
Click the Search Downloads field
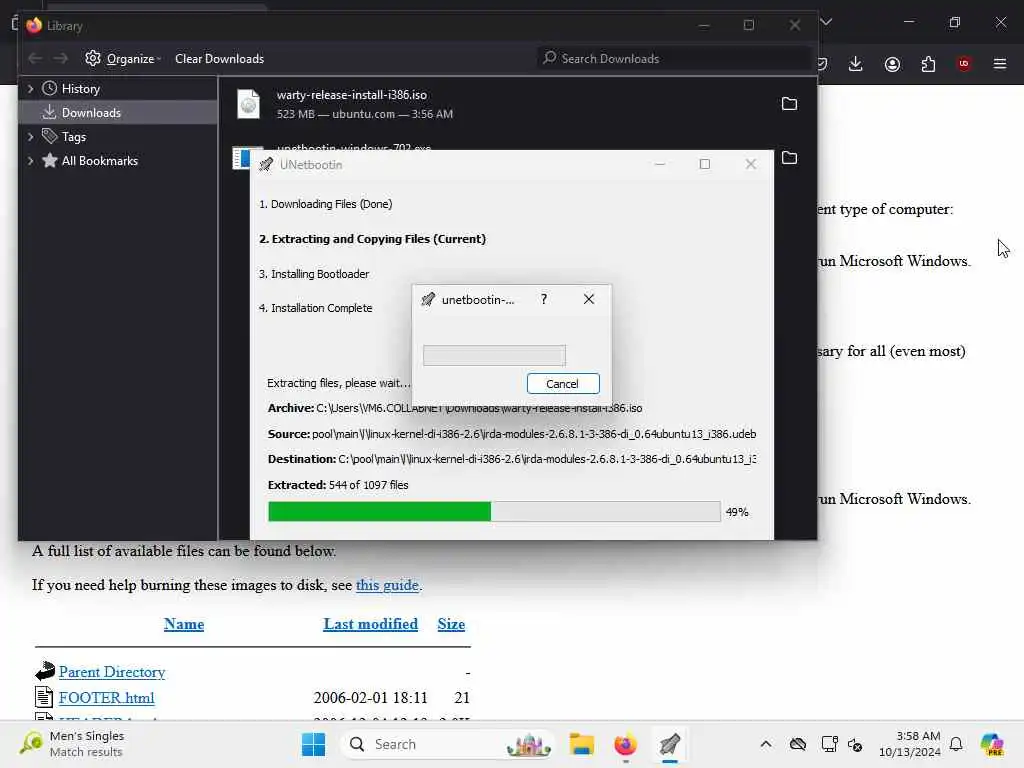pos(673,58)
